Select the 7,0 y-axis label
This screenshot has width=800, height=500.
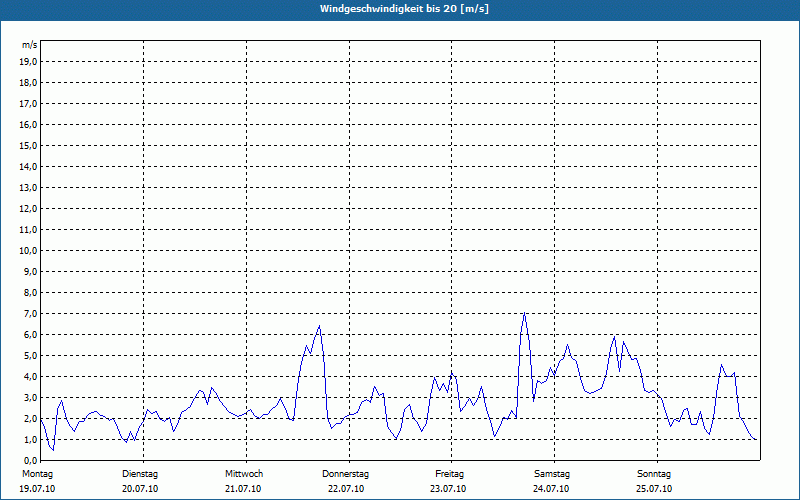point(30,313)
